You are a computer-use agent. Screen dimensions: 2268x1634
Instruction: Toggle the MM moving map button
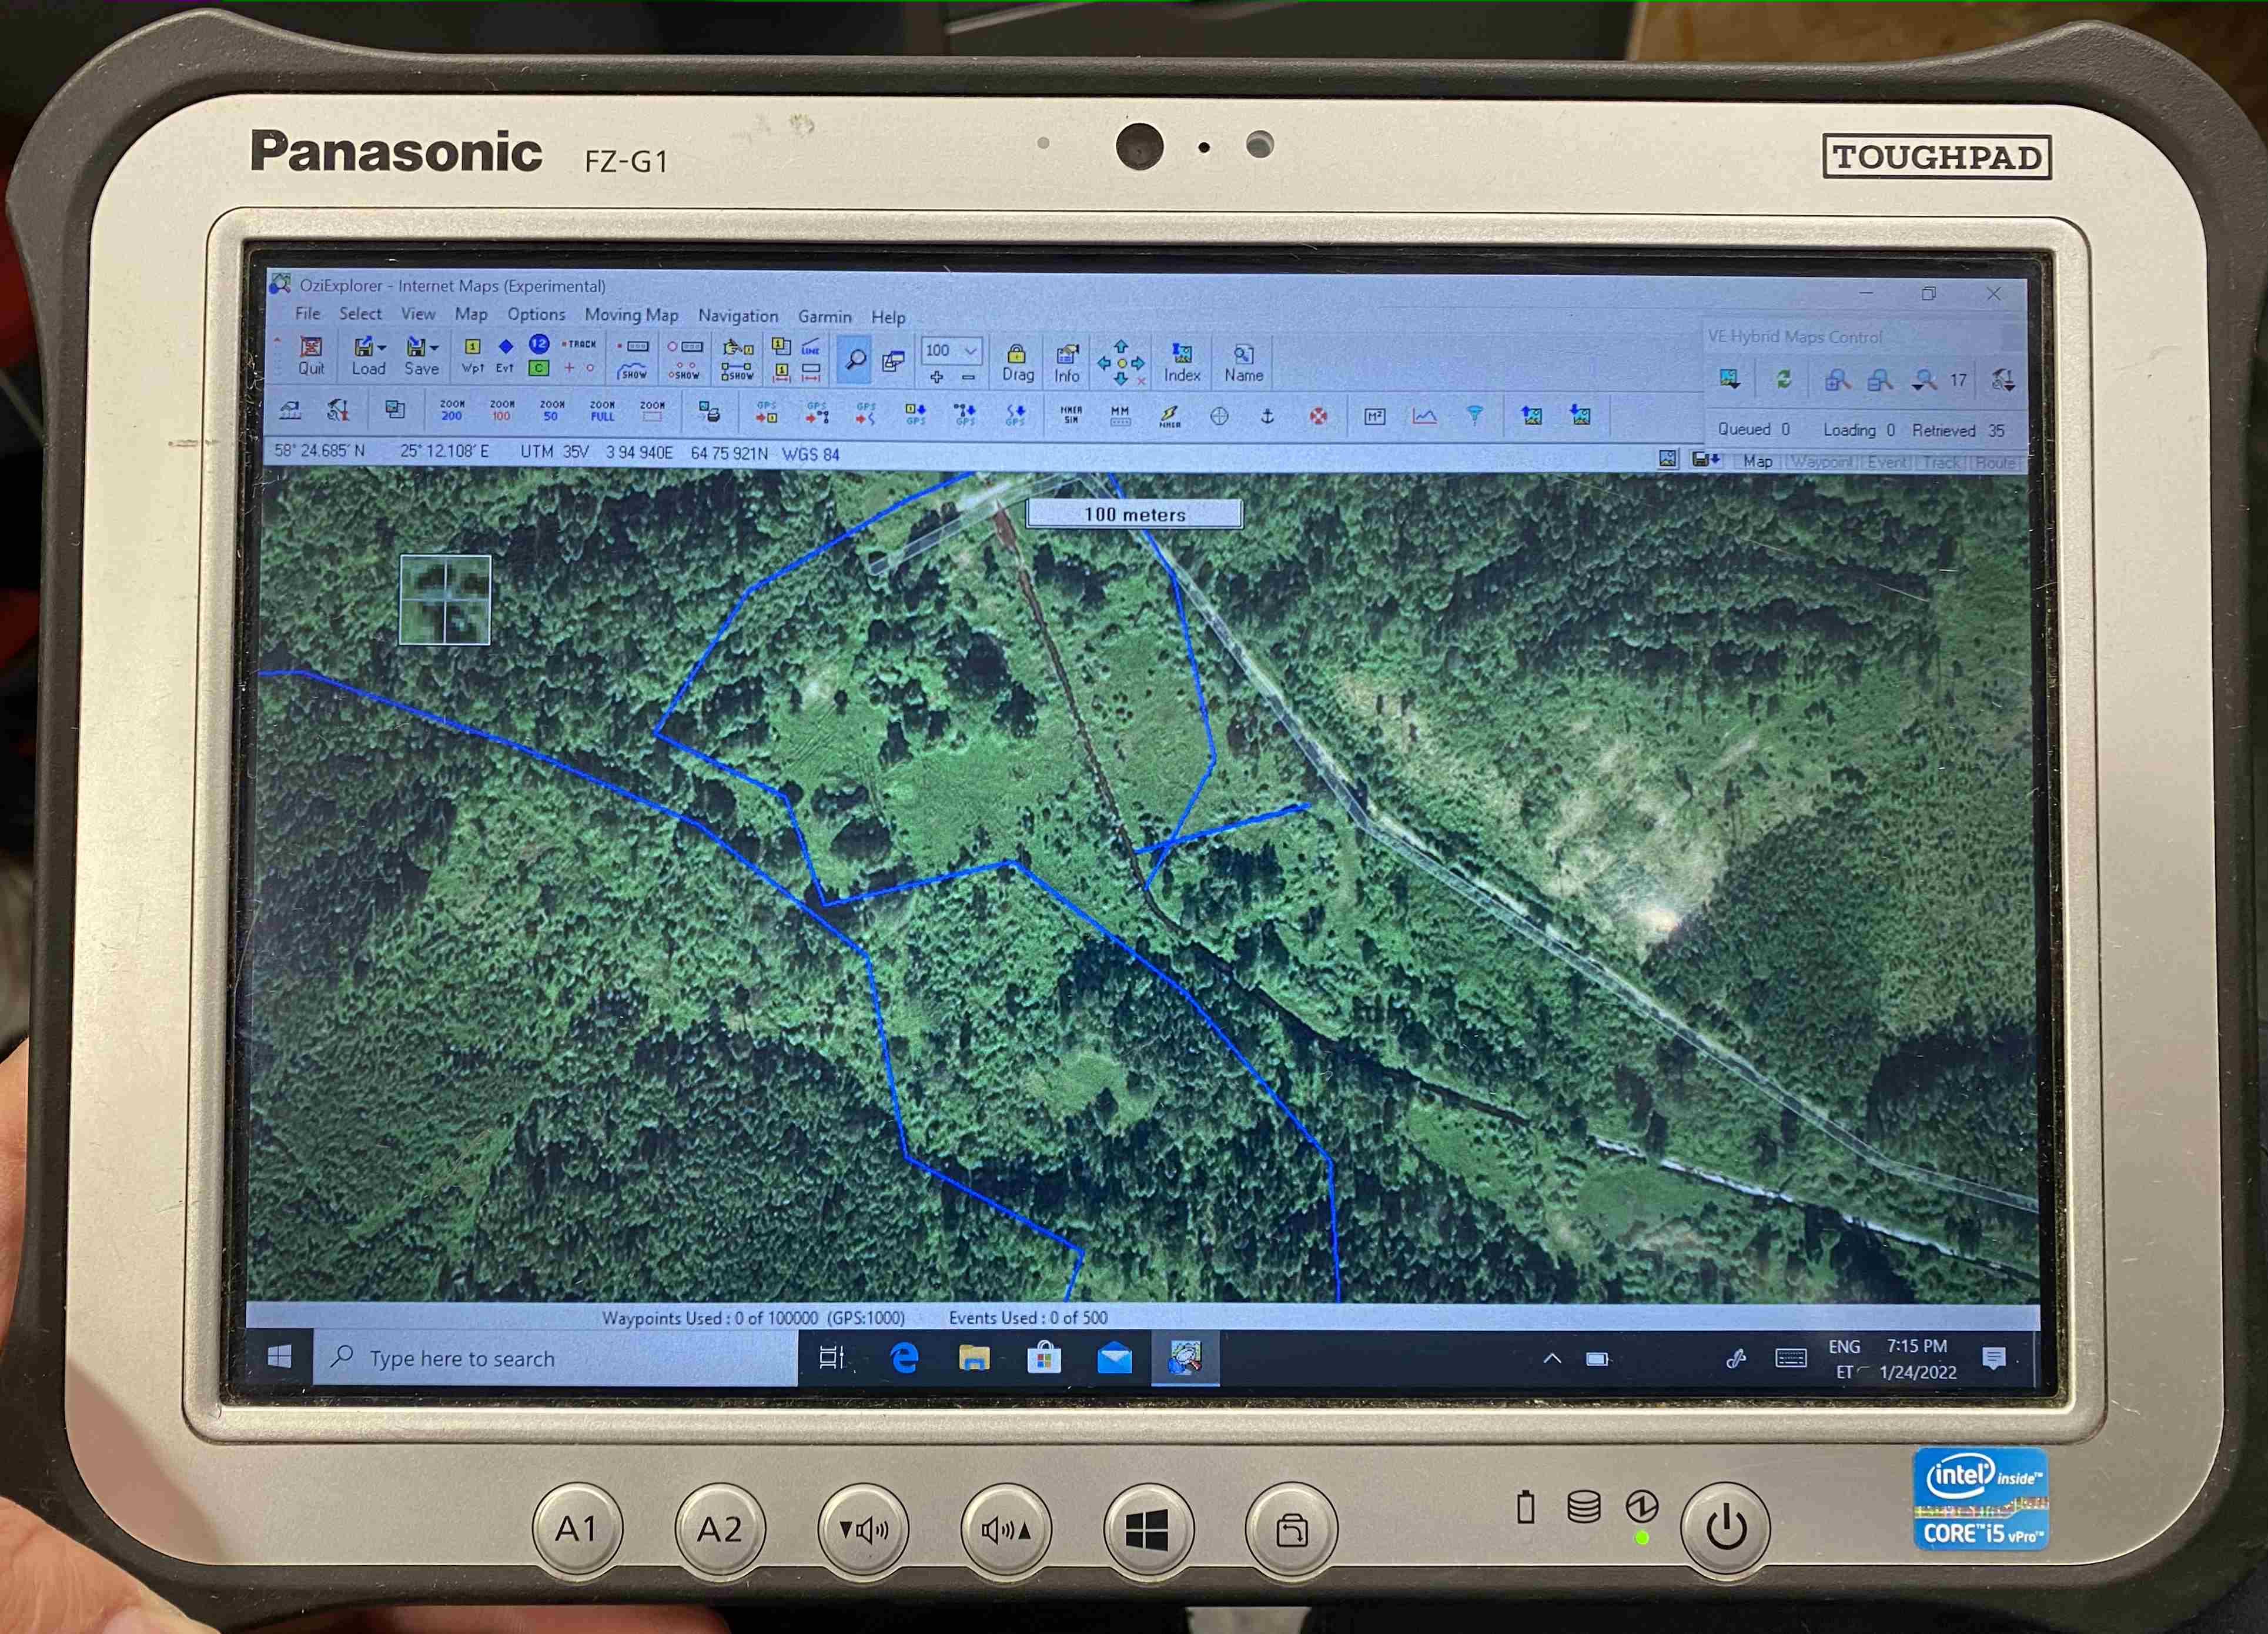1120,415
